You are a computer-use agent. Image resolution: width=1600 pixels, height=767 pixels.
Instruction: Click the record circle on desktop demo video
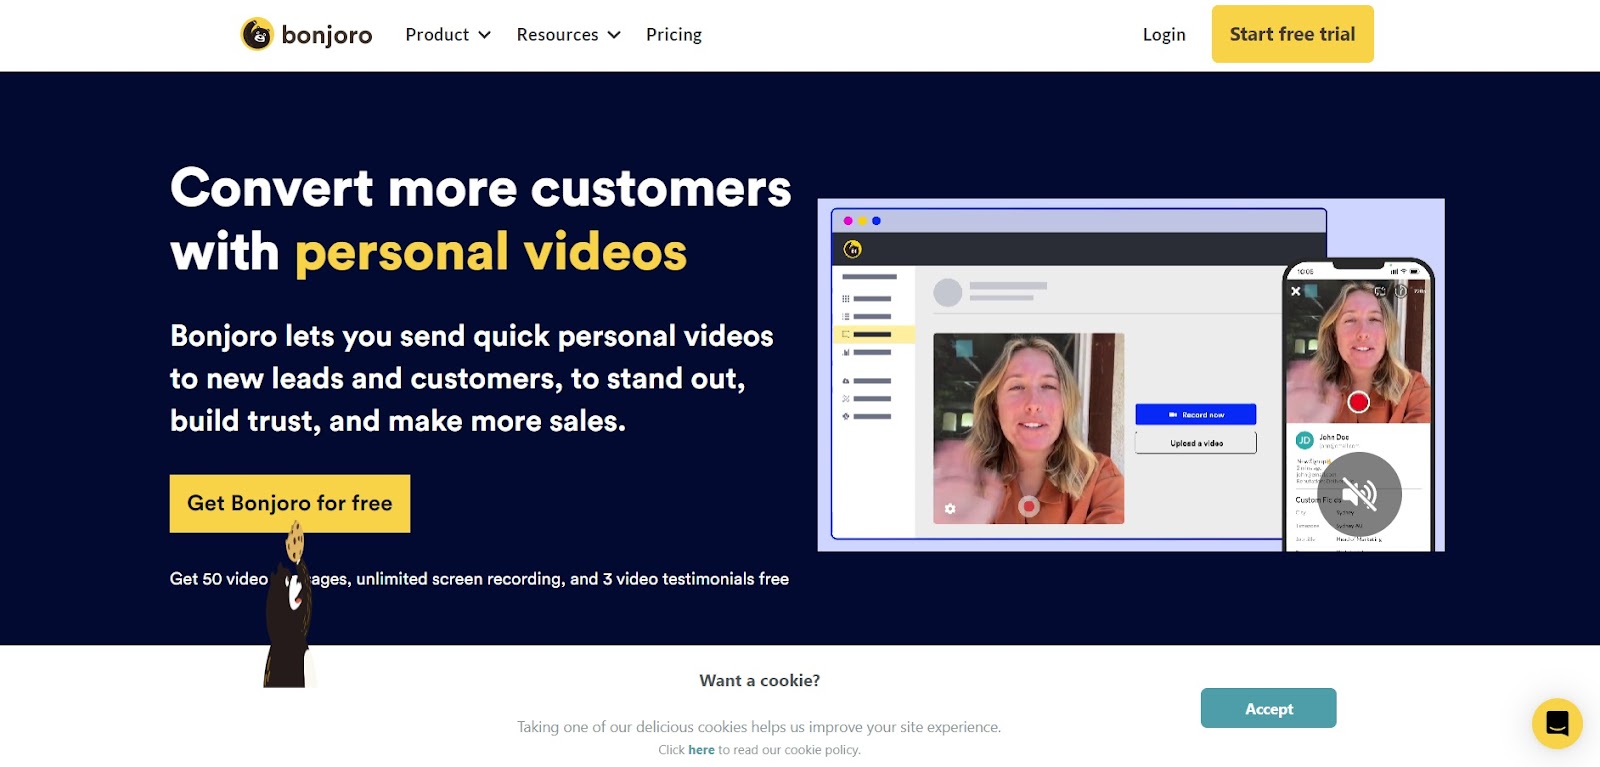click(1028, 507)
